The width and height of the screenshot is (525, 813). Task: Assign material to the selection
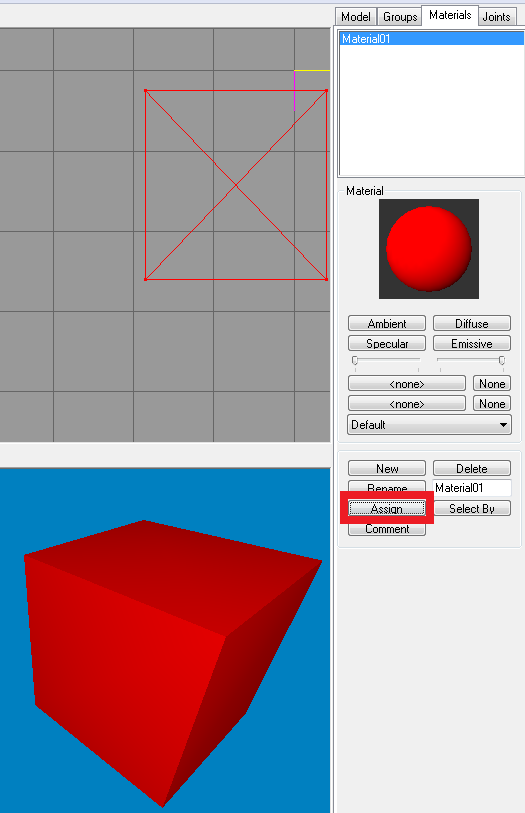tap(387, 508)
